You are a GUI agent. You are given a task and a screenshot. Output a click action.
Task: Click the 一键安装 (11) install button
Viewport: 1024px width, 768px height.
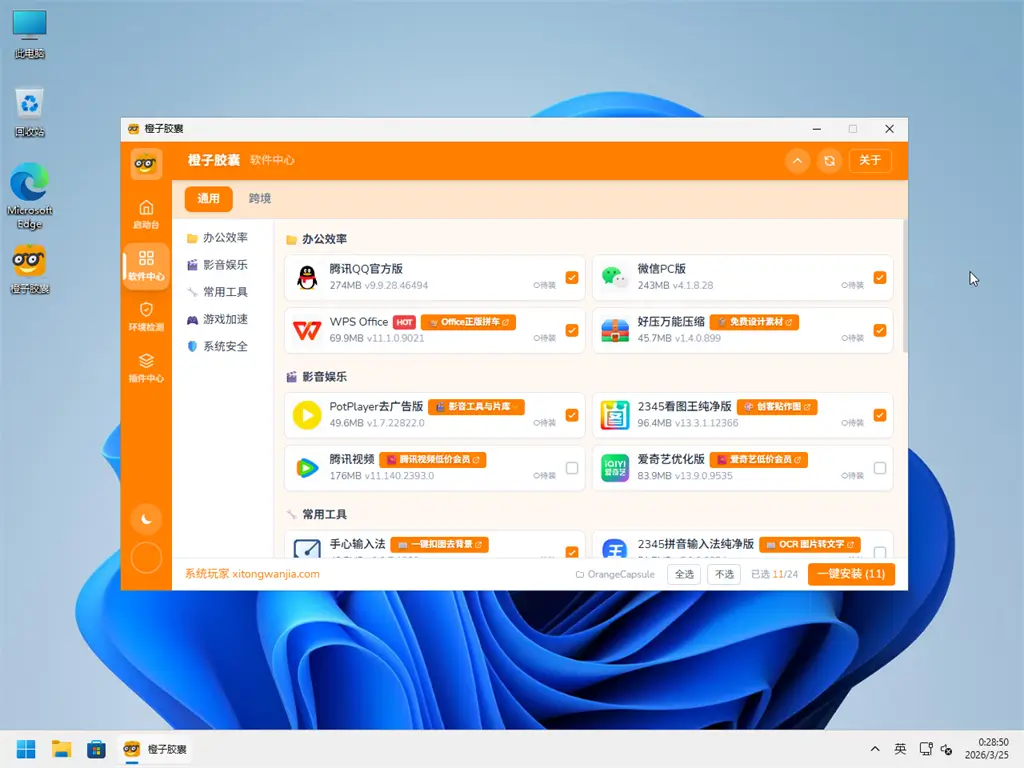(x=851, y=574)
